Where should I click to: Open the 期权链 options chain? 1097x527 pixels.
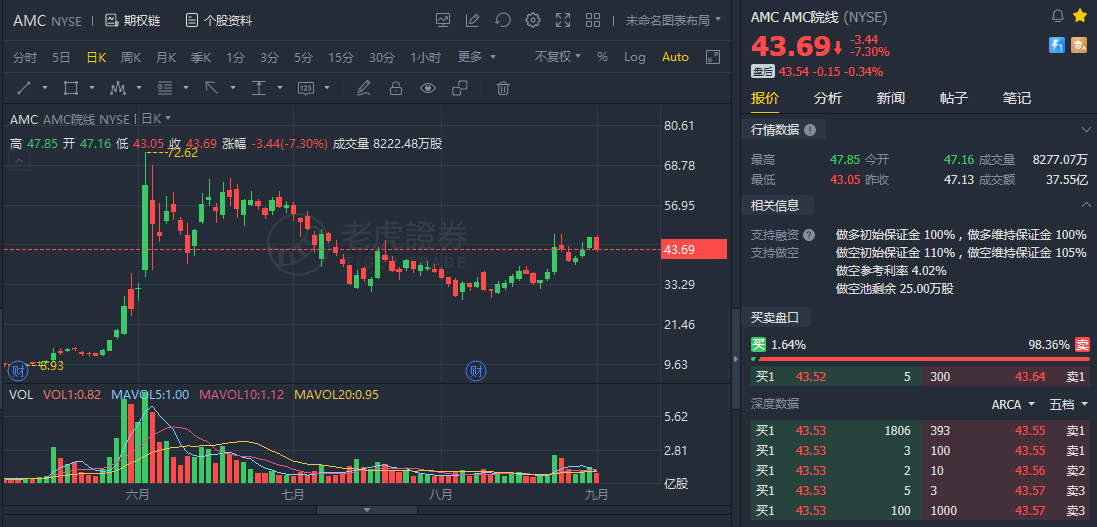132,21
